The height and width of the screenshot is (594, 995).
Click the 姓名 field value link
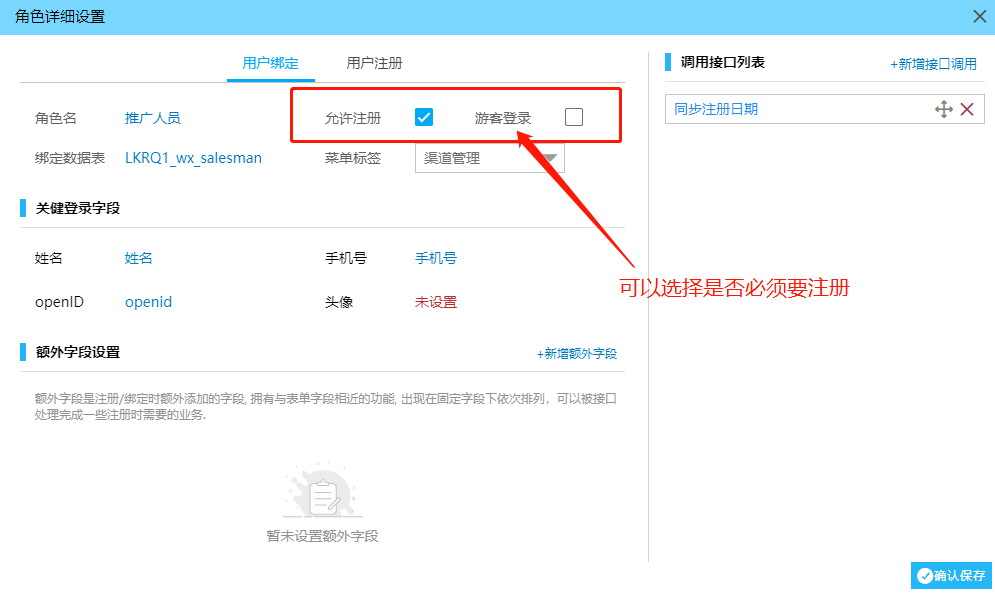138,258
